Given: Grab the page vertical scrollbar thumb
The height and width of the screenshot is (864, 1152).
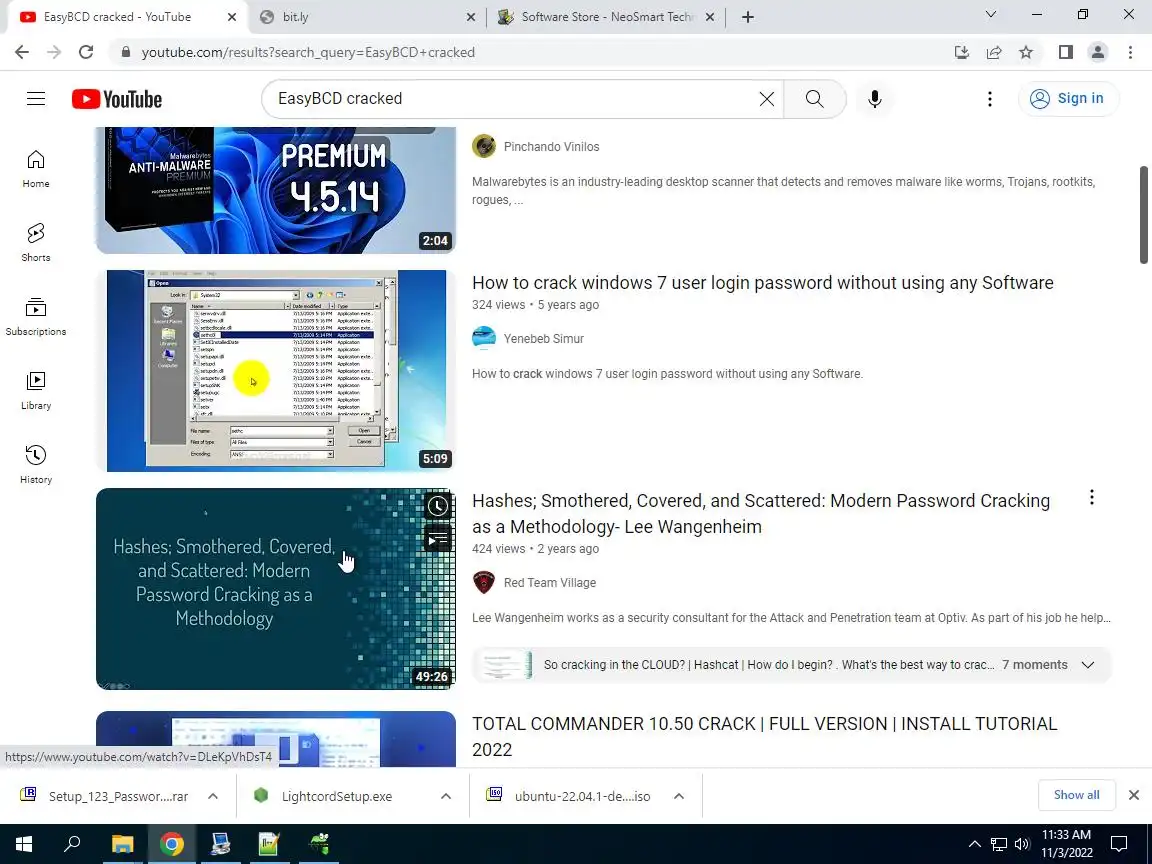Looking at the screenshot, I should (x=1143, y=215).
